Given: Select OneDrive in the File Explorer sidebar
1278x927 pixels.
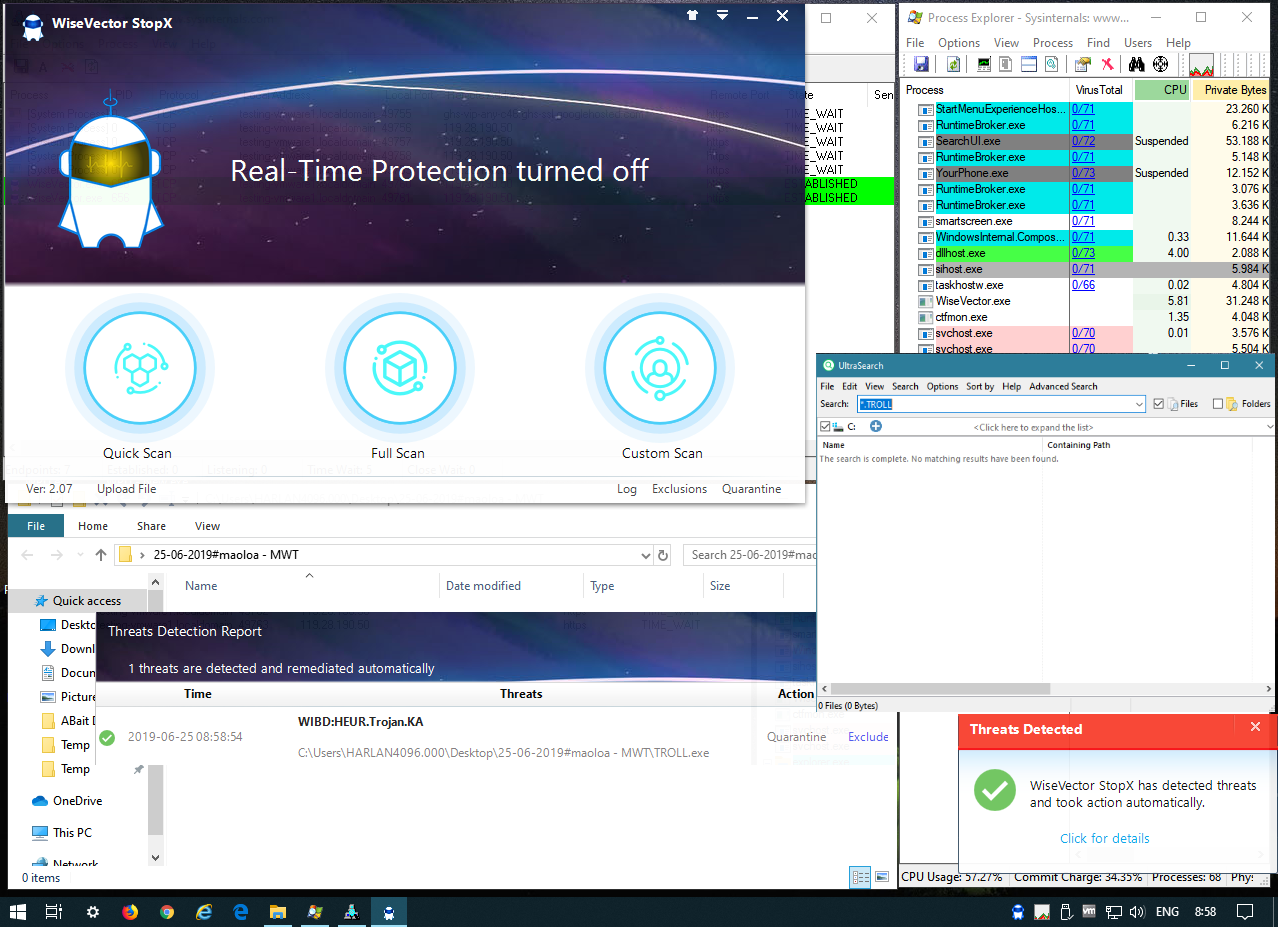Looking at the screenshot, I should pos(76,801).
